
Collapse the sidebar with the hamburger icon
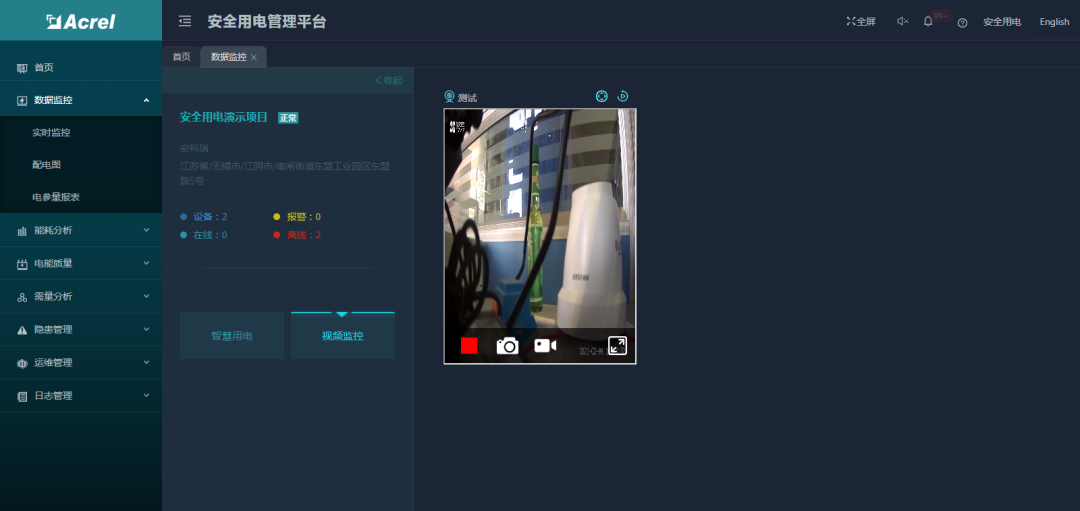click(x=185, y=21)
